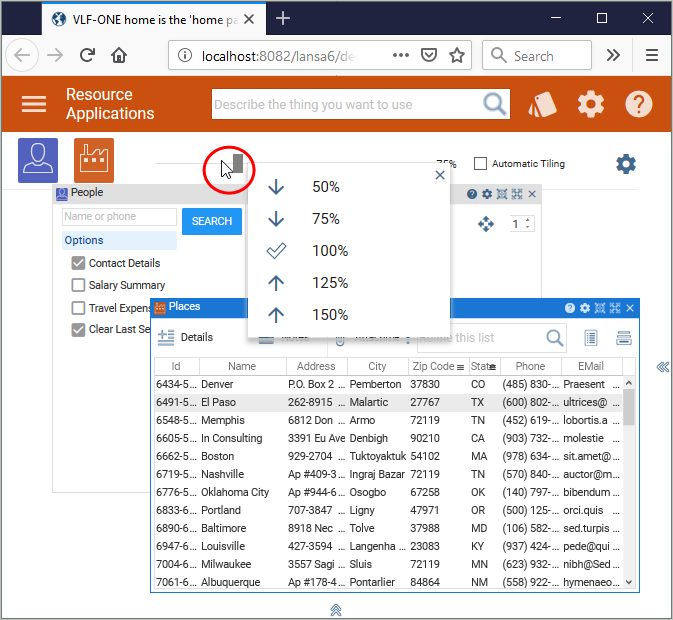Click the shrink icon in People panel header
This screenshot has height=620, width=673.
coord(502,194)
